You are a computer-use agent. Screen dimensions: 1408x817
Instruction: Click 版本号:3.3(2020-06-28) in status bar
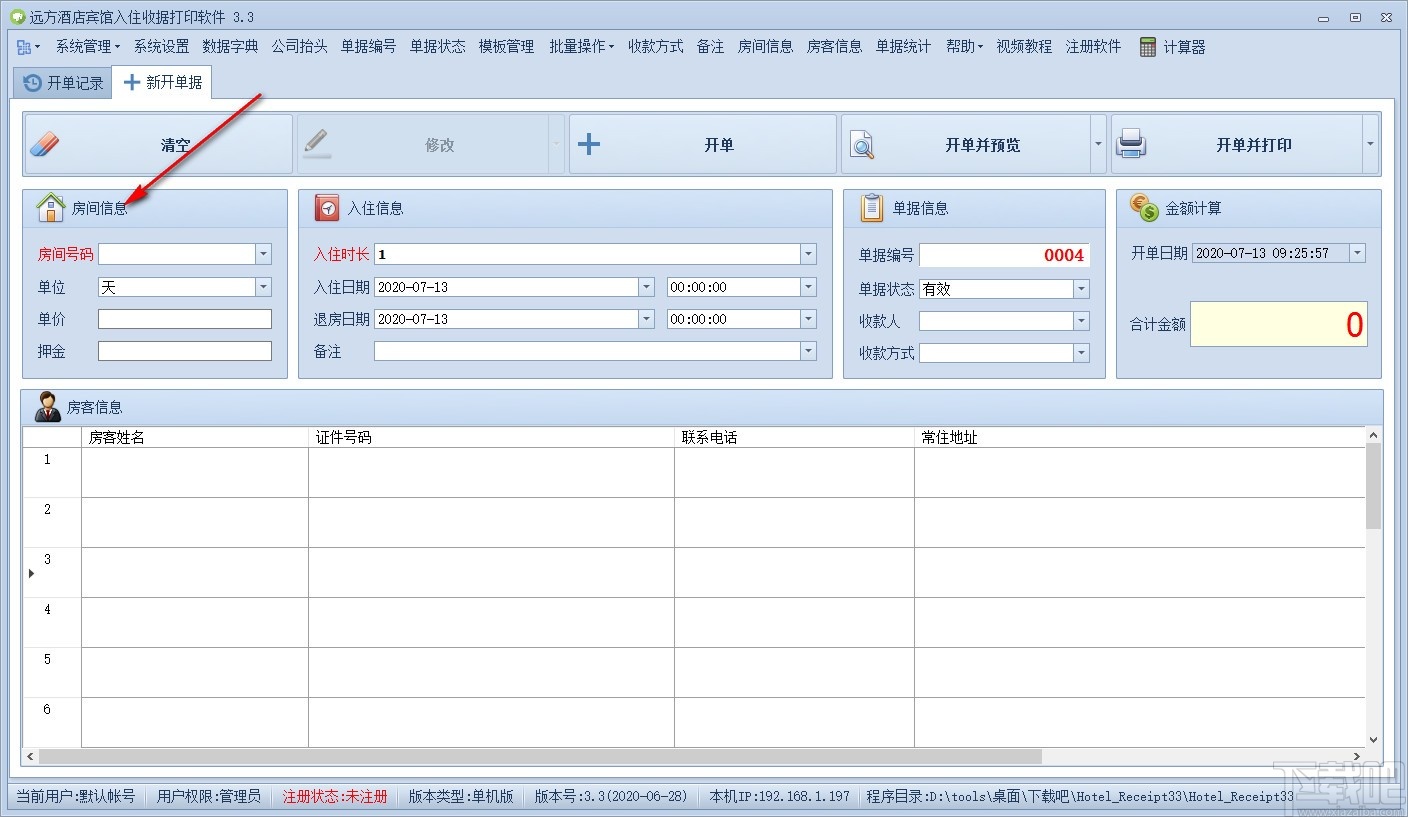[x=611, y=796]
